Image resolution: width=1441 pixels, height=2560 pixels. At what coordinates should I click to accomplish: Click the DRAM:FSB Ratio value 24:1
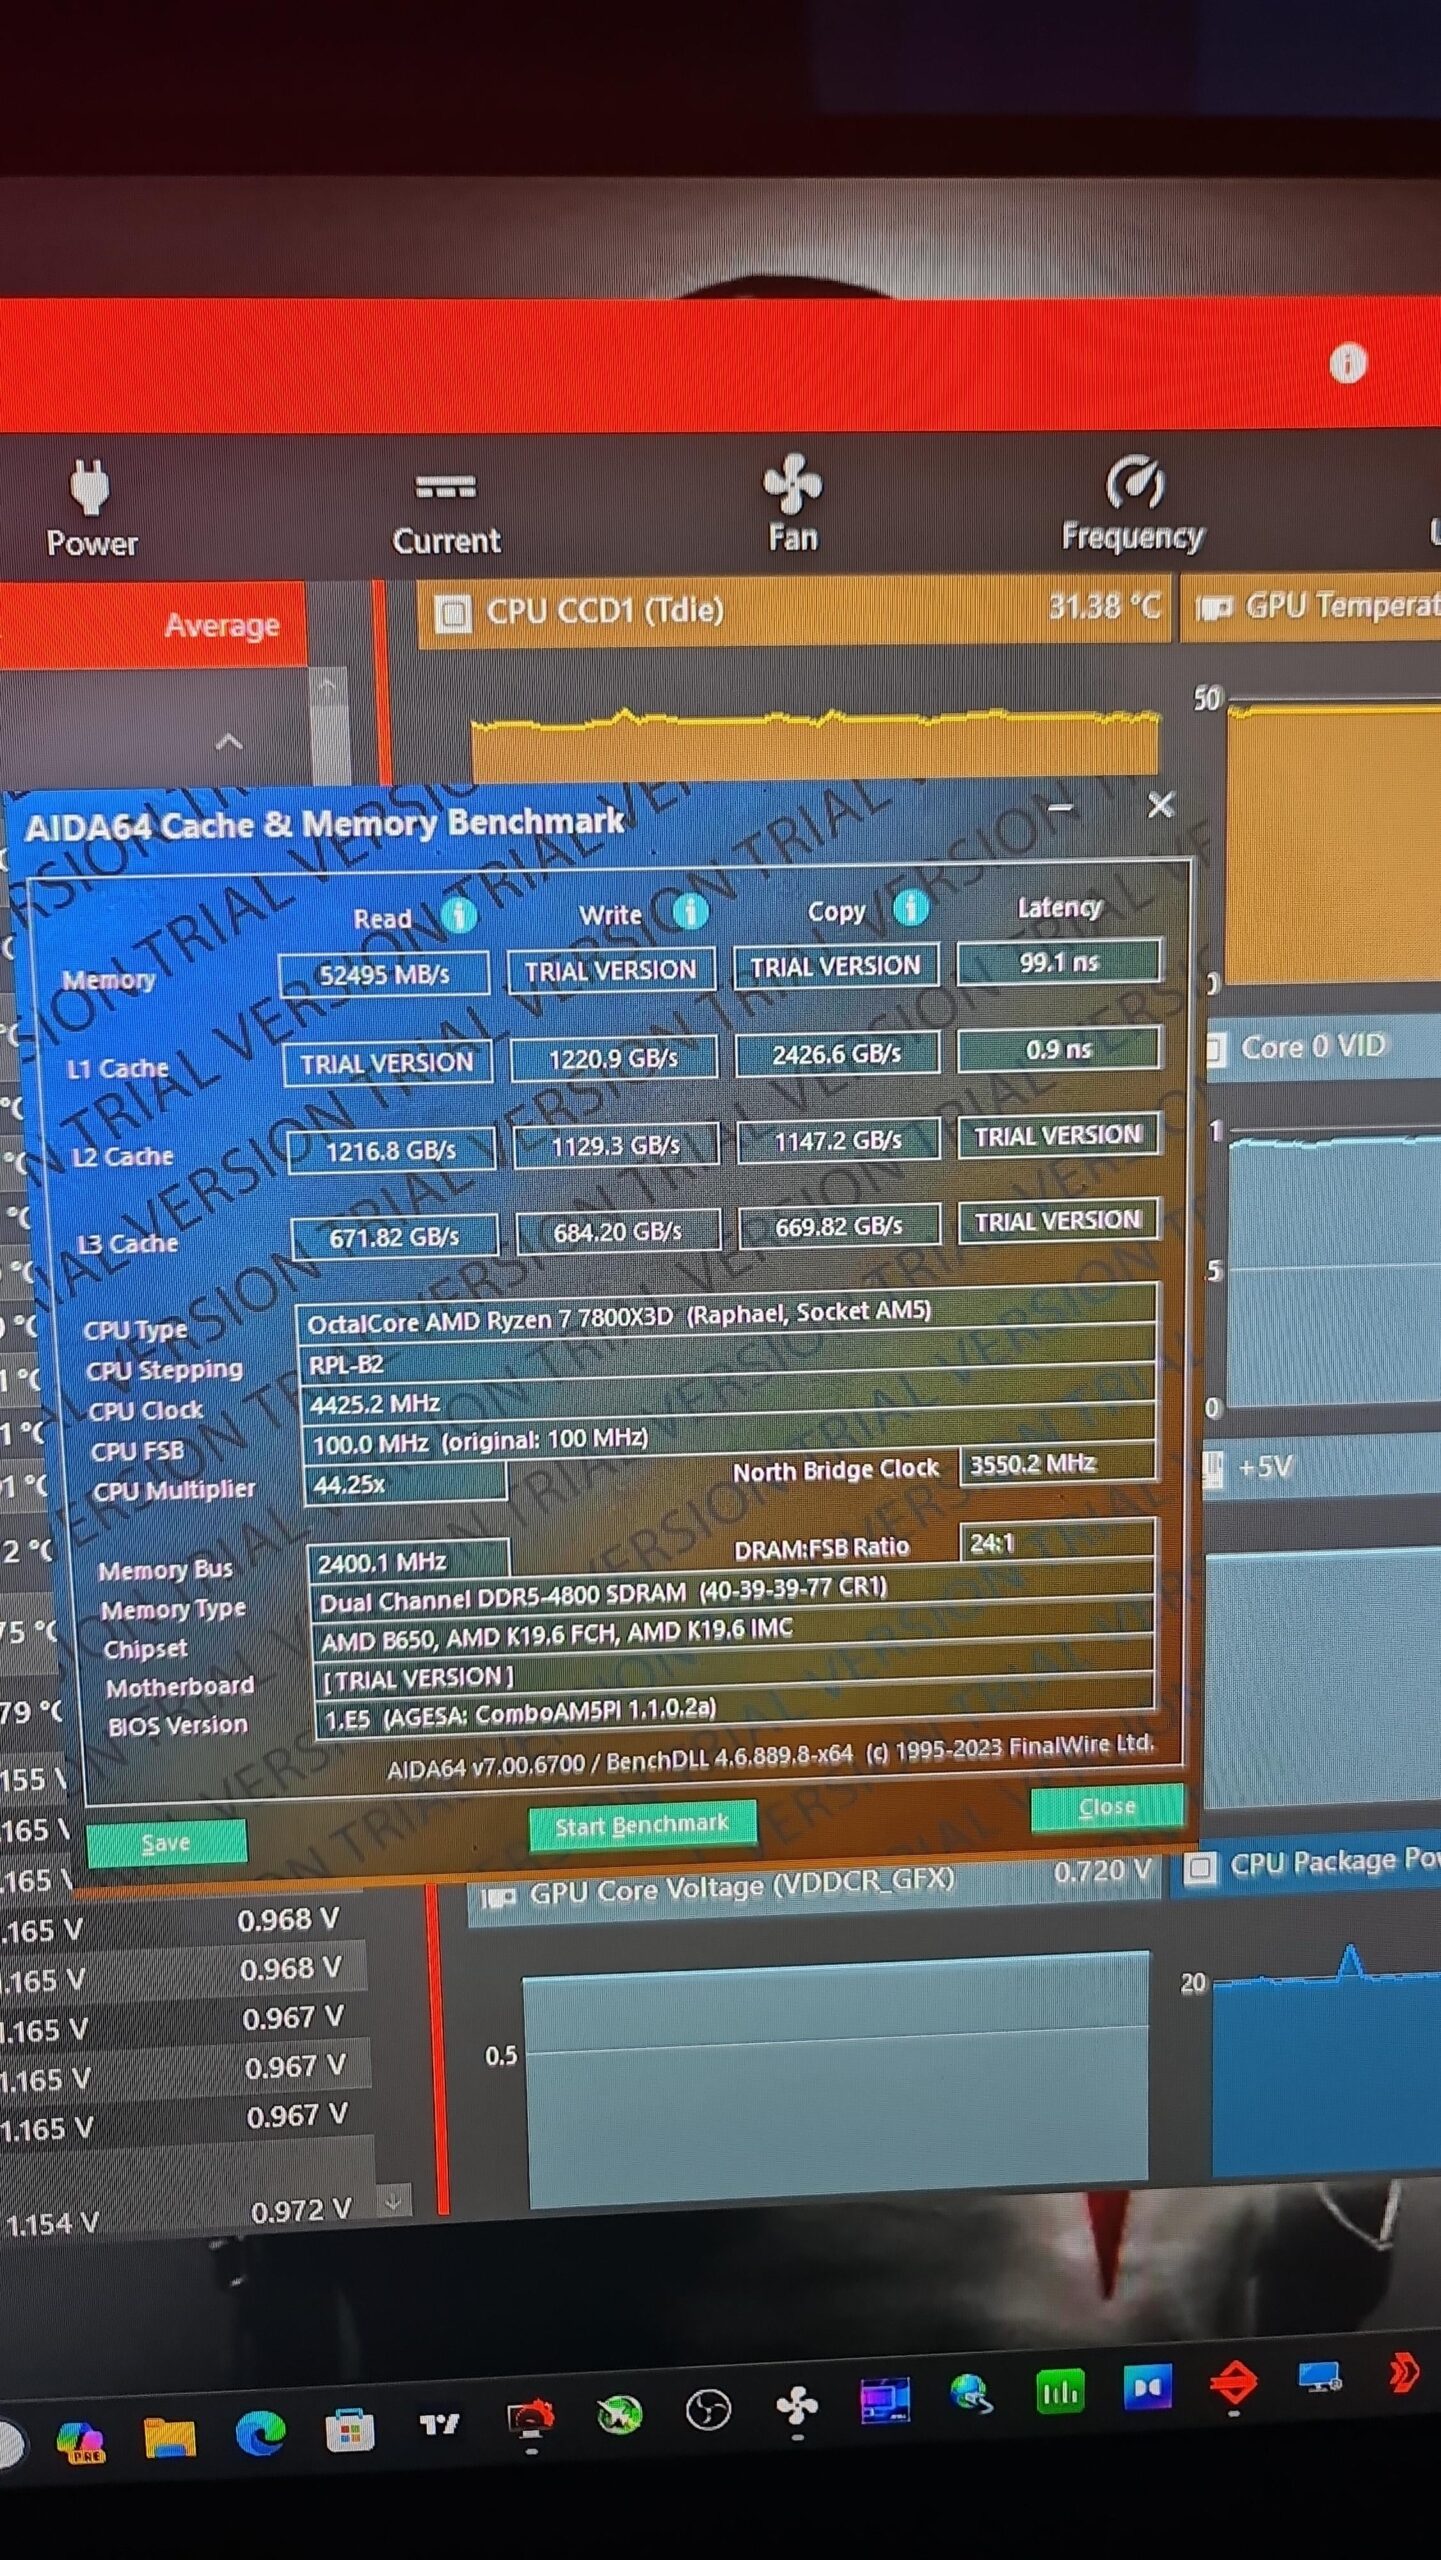pos(1057,1543)
